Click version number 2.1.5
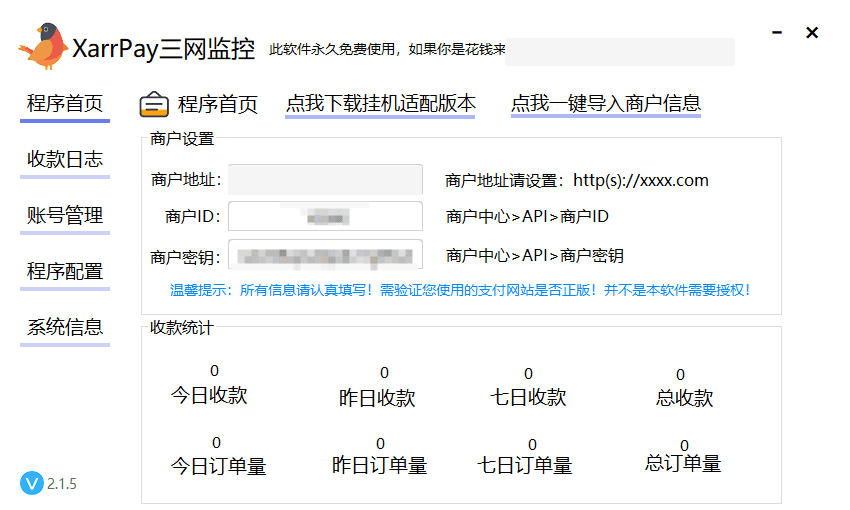 (x=62, y=484)
